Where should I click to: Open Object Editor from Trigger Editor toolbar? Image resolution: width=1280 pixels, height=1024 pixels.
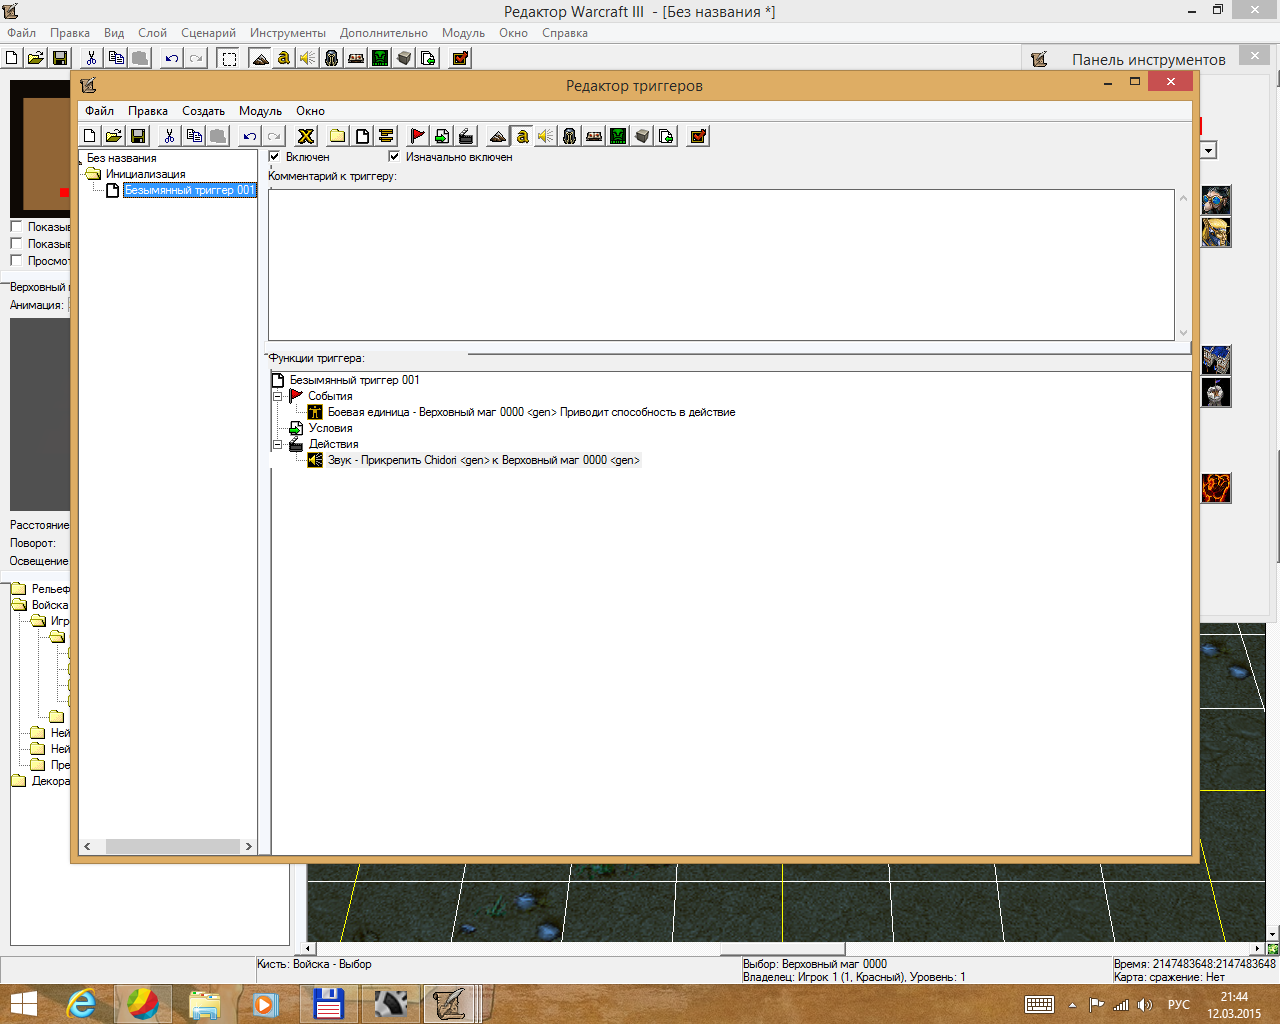tap(570, 136)
